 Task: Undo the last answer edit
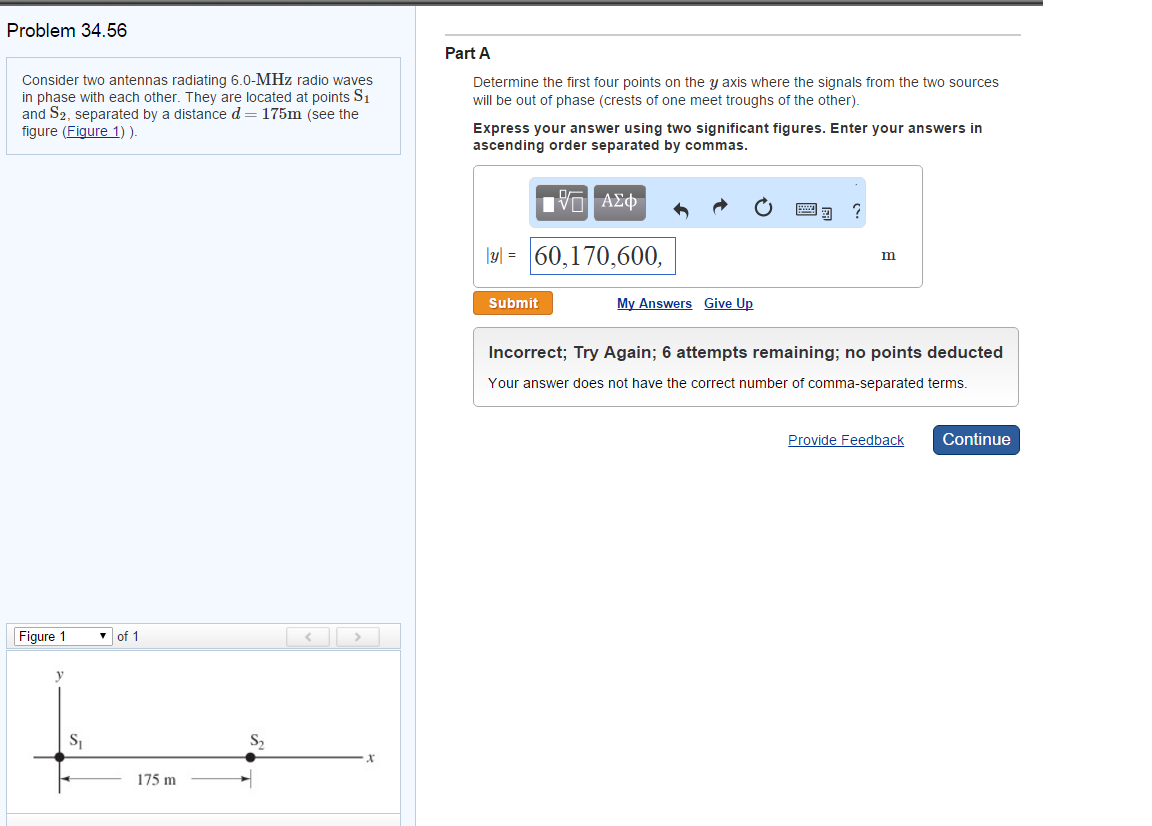(x=681, y=210)
